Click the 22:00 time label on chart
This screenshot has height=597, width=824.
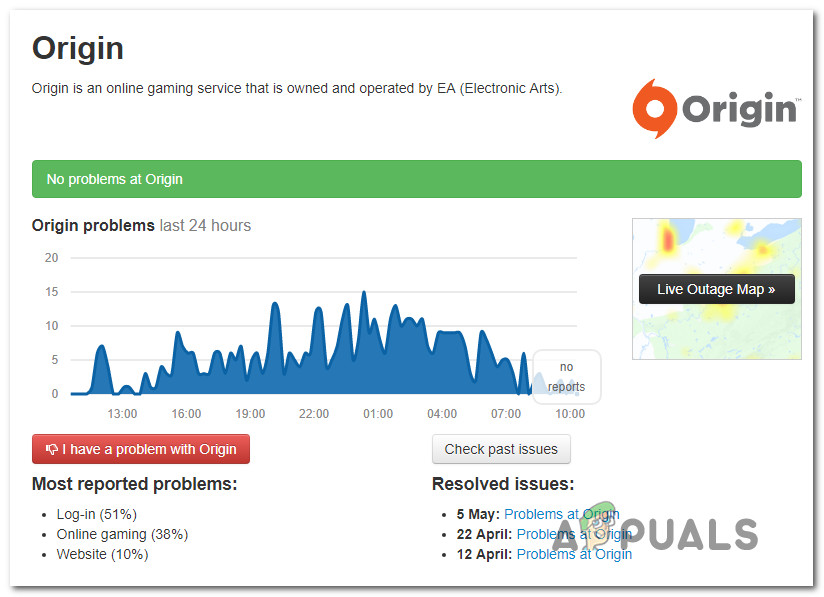pos(314,414)
